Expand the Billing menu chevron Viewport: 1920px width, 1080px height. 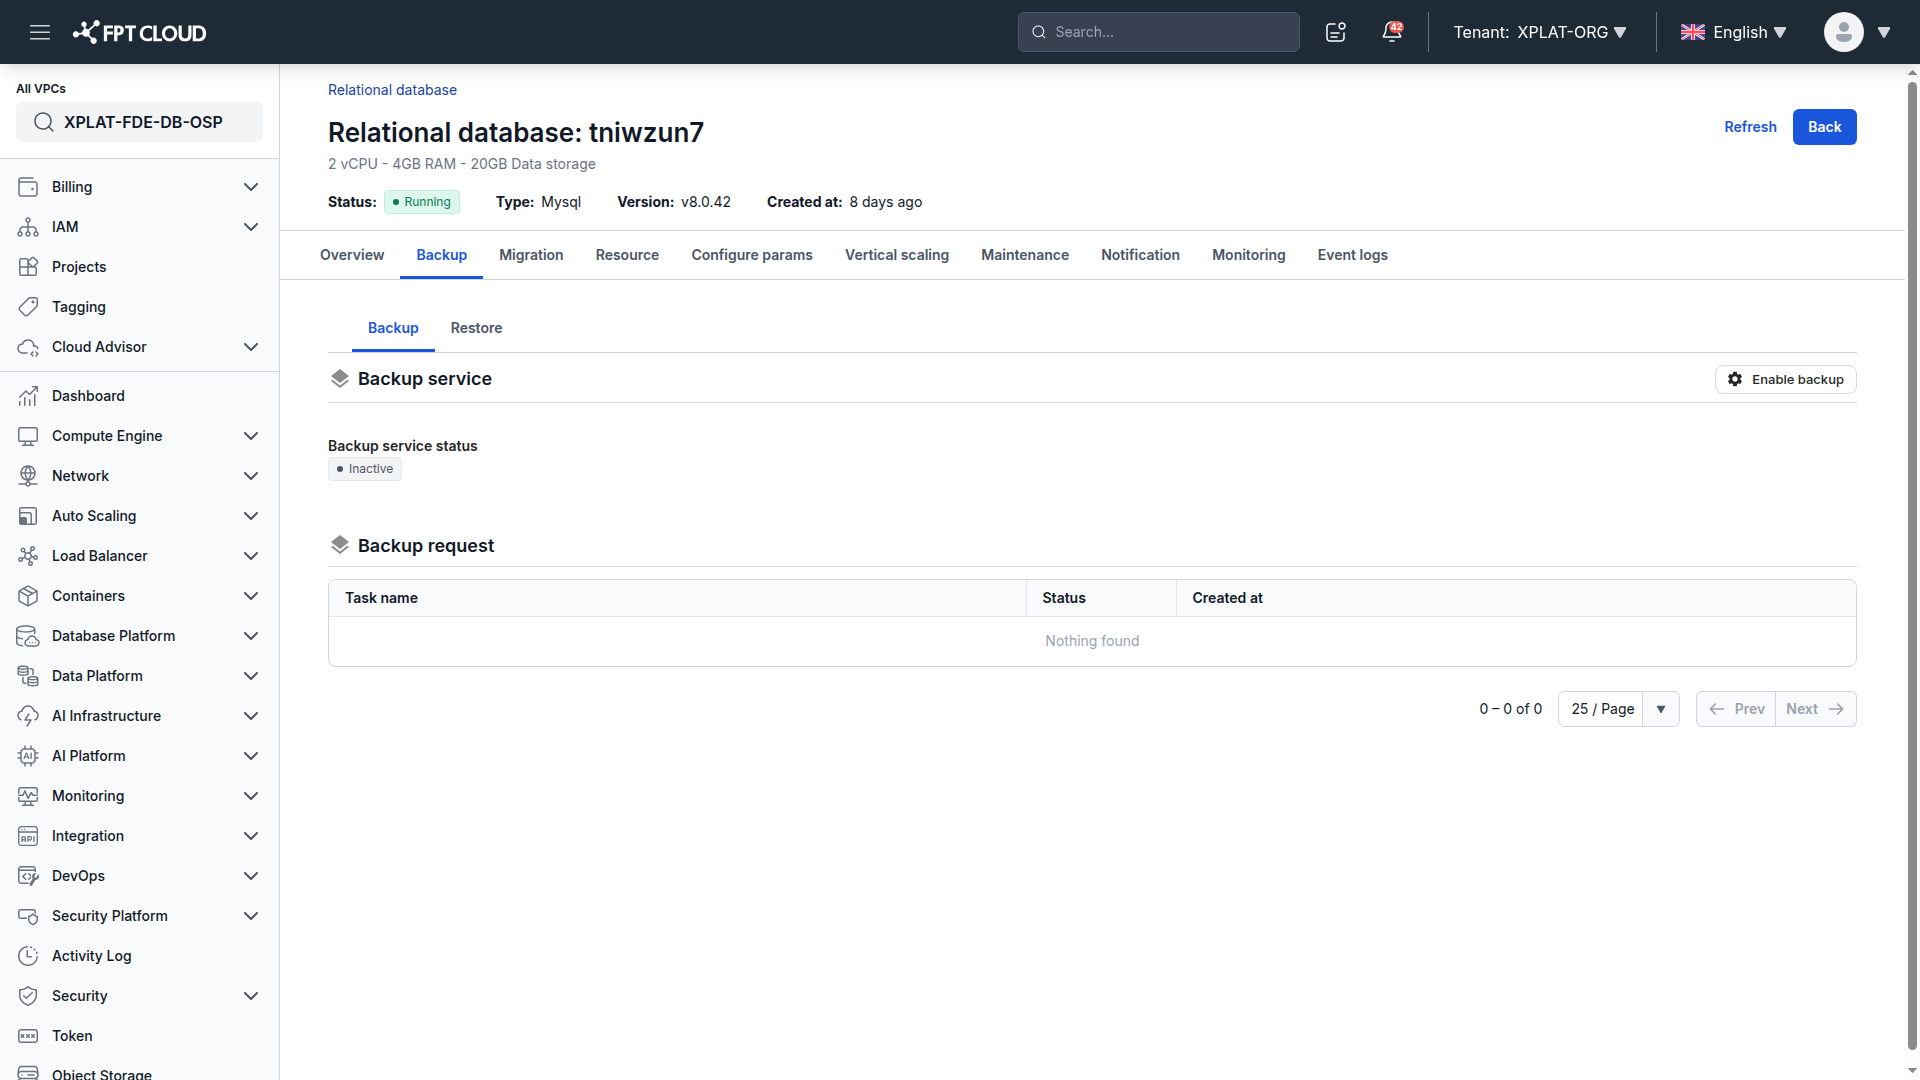251,187
